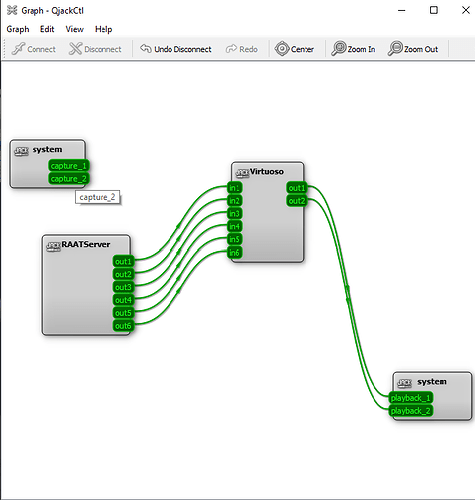Screen dimensions: 475x500
Task: Select RAATServer out3 port
Action: [123, 287]
